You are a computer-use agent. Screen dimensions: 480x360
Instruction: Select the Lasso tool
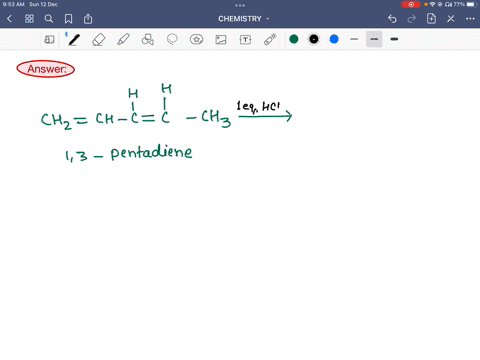point(172,39)
